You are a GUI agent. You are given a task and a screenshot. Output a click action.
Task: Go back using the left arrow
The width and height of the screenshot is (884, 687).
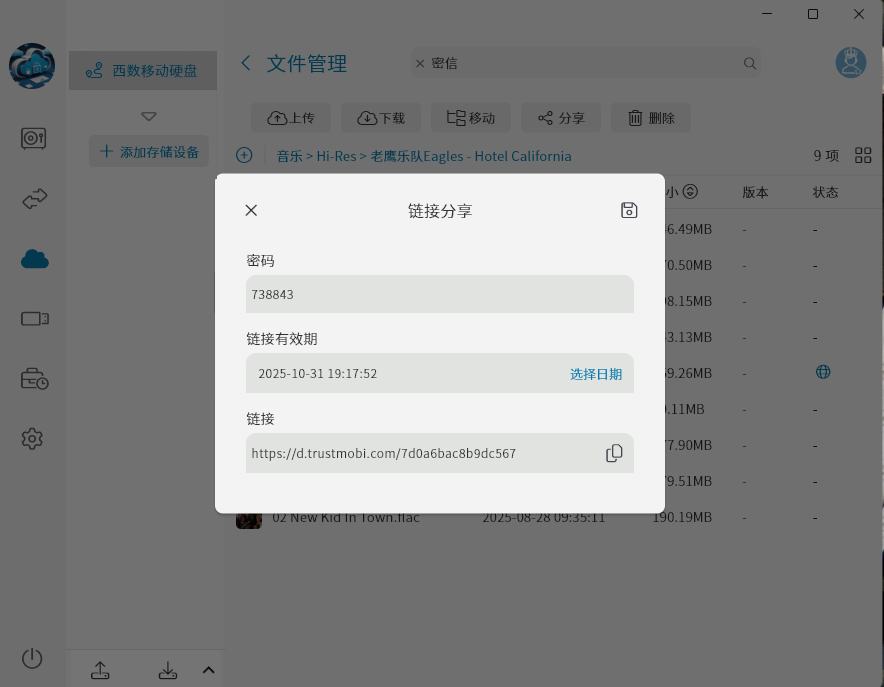pos(246,63)
